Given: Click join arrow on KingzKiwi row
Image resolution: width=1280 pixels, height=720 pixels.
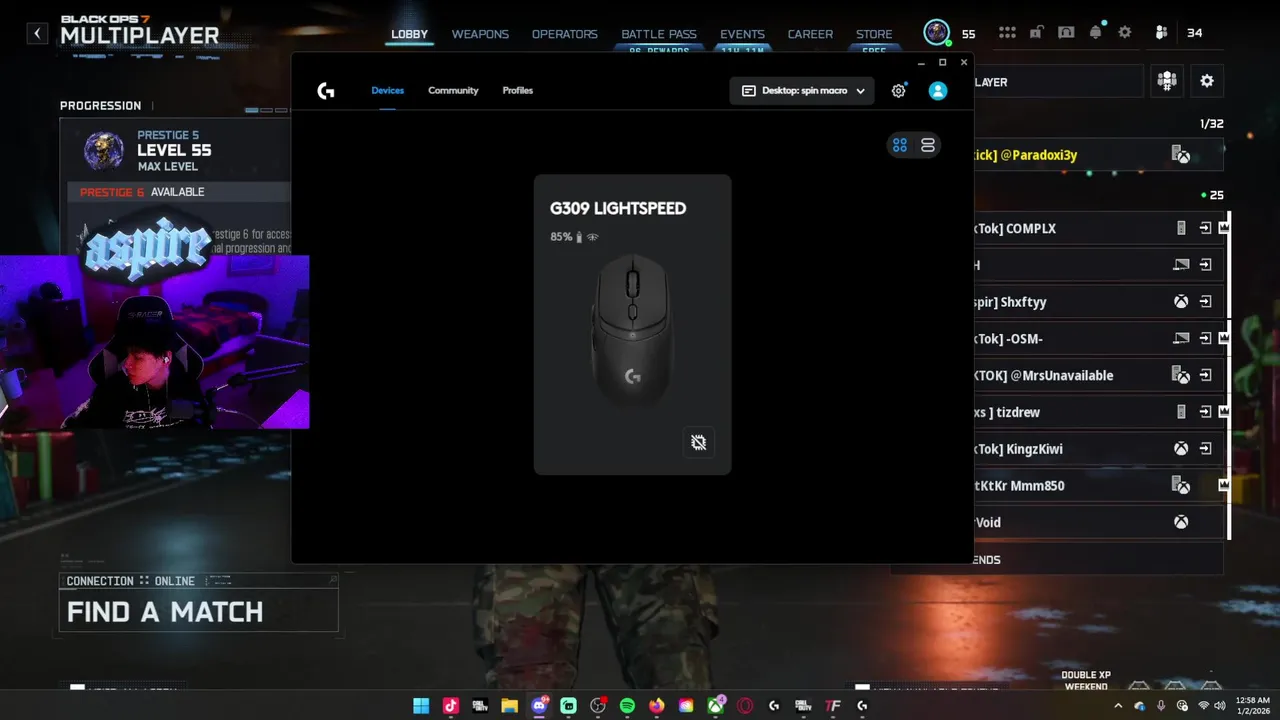Looking at the screenshot, I should [x=1206, y=449].
